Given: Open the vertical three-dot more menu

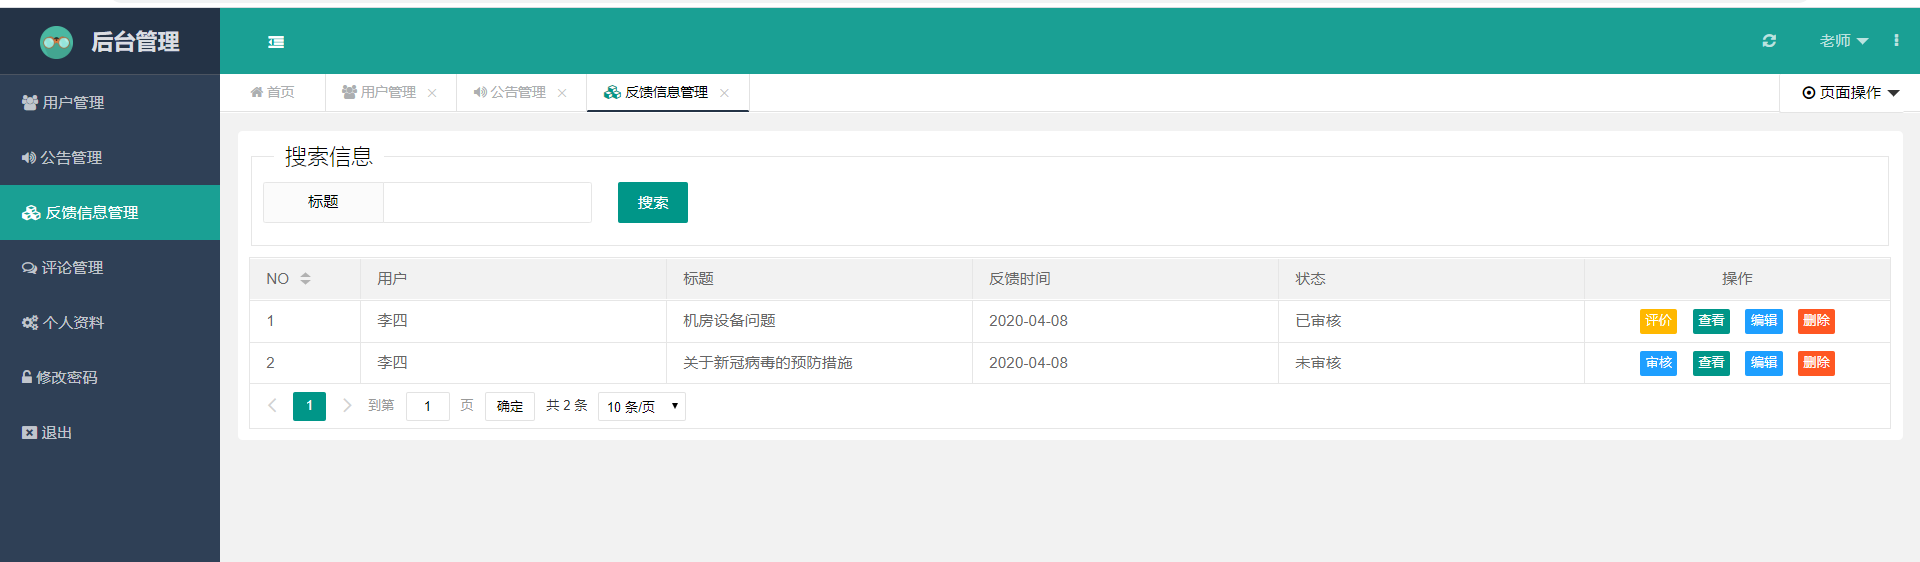Looking at the screenshot, I should pyautogui.click(x=1896, y=41).
